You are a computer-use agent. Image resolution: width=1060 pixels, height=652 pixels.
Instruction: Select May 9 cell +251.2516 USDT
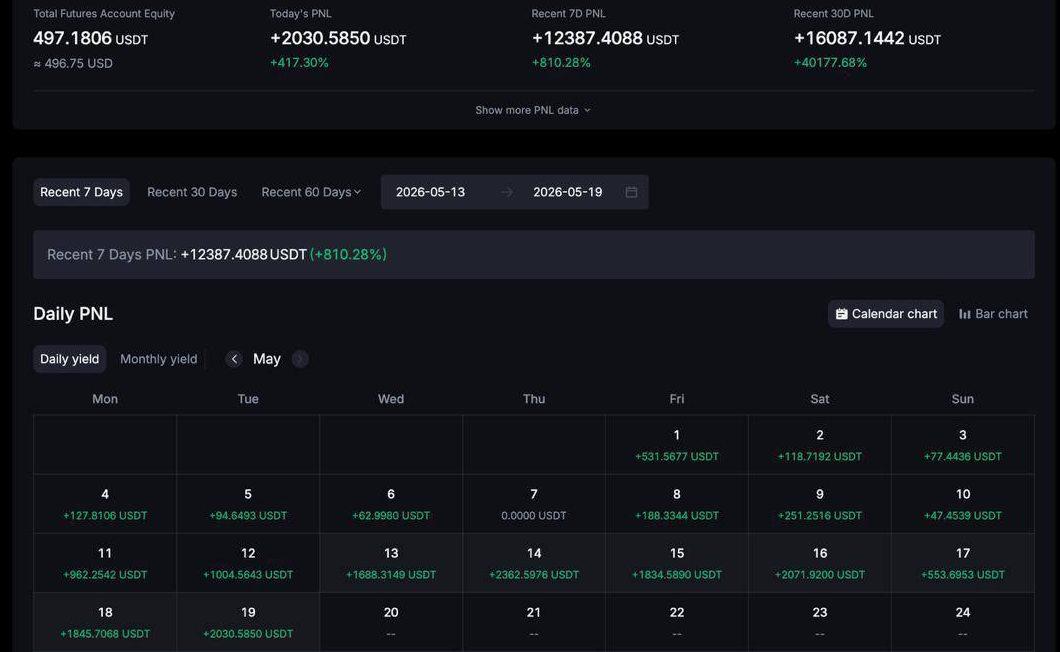click(820, 504)
